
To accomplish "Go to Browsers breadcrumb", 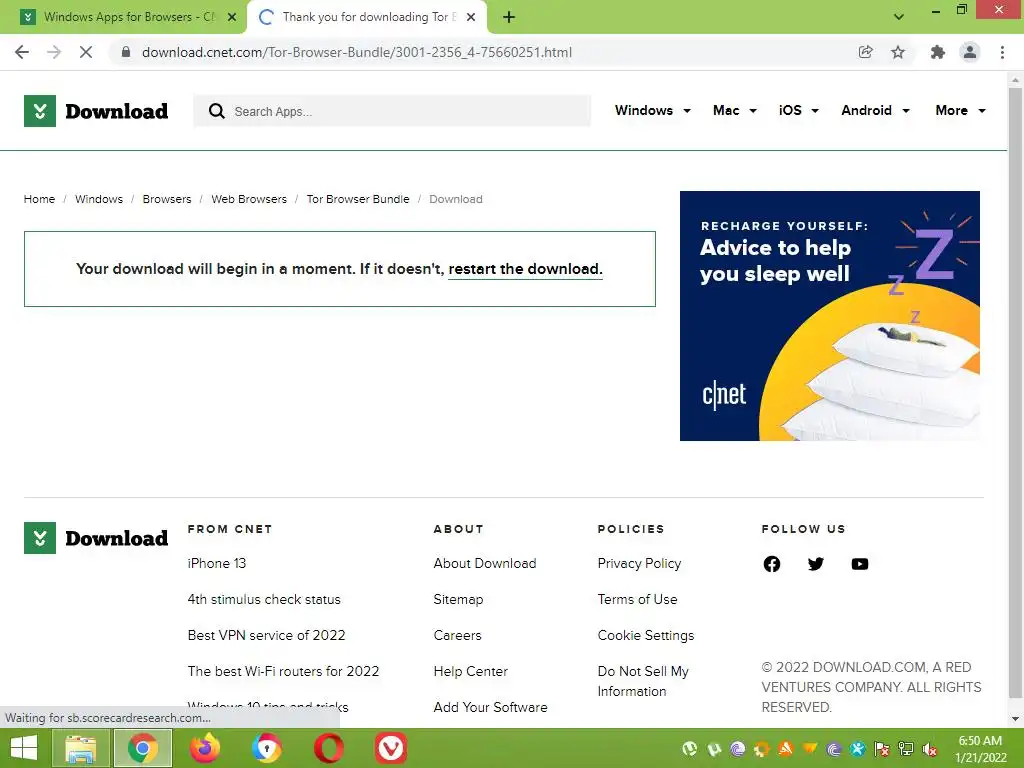I will point(167,199).
